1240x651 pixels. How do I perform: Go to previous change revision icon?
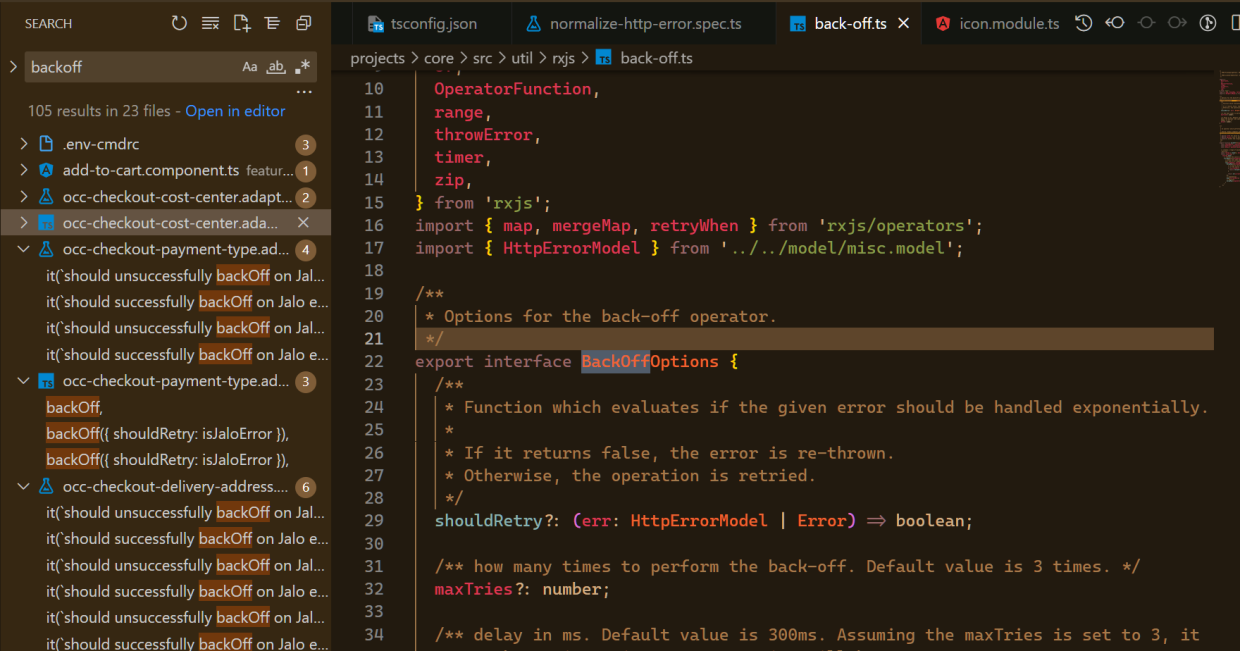click(1115, 23)
